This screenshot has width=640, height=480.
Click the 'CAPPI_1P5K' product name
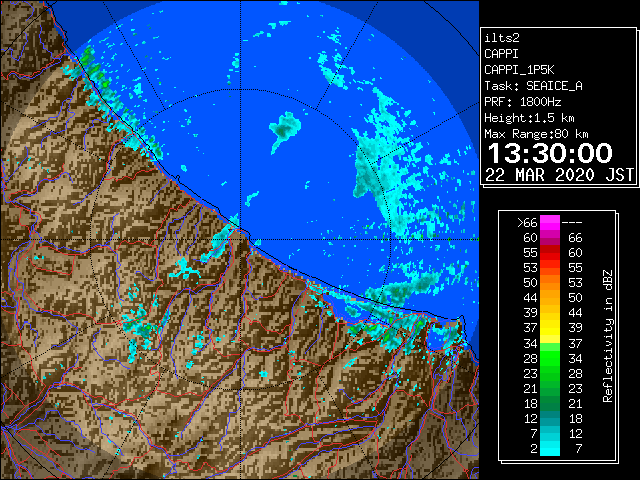(519, 70)
